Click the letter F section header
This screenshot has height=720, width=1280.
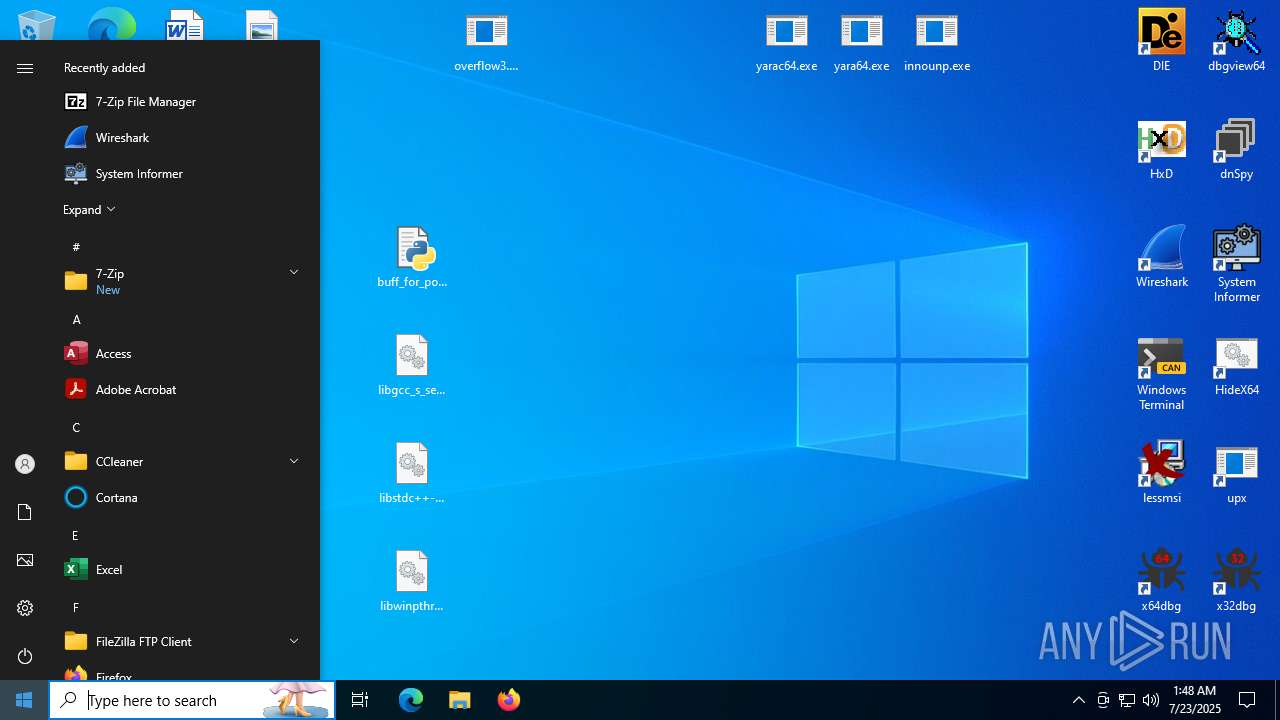point(77,607)
